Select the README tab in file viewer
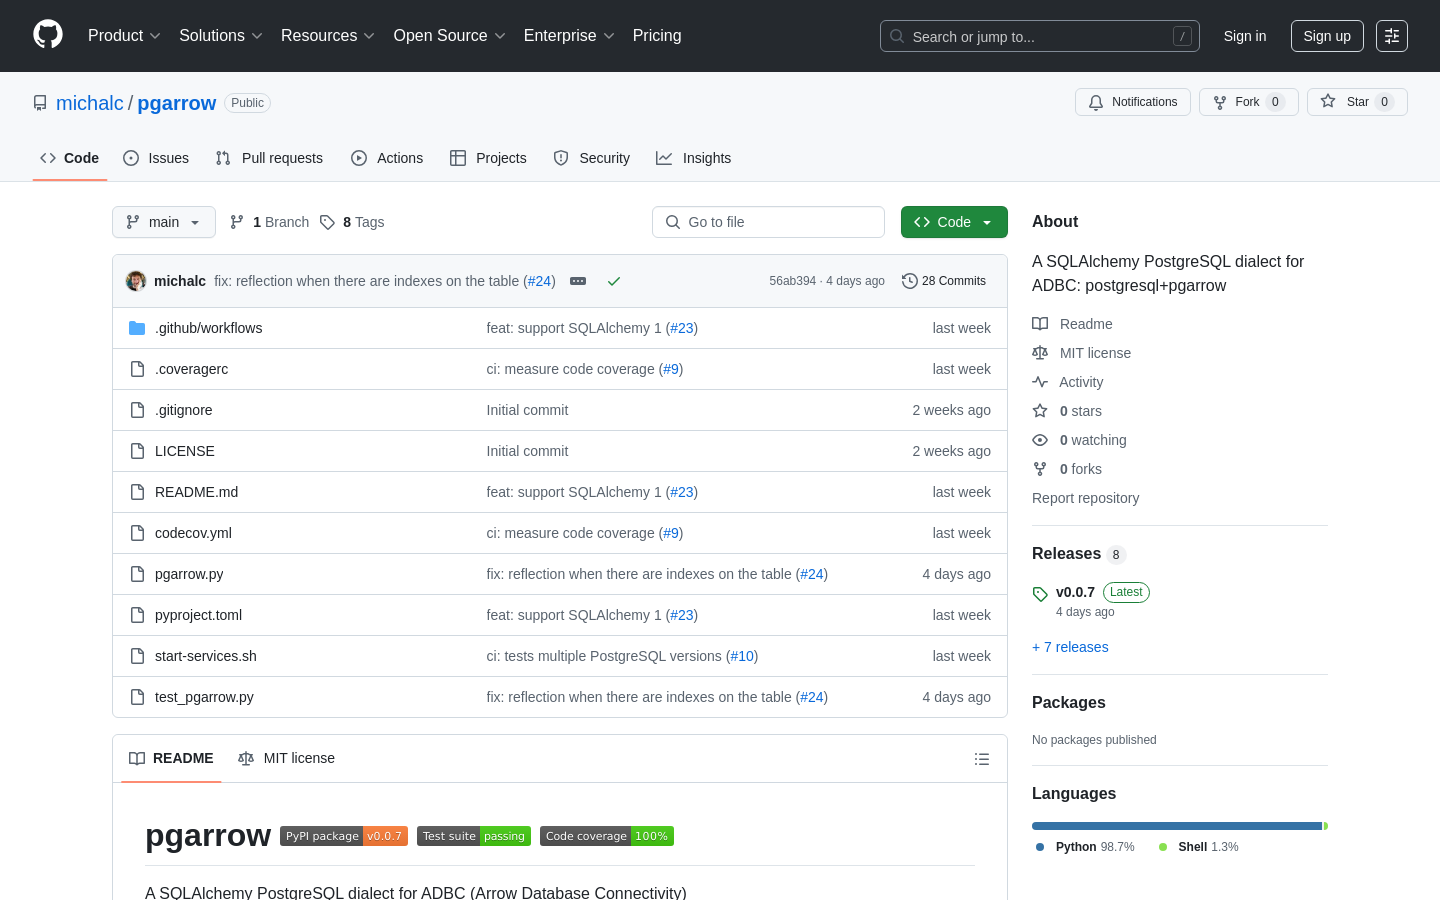Image resolution: width=1440 pixels, height=900 pixels. coord(171,759)
